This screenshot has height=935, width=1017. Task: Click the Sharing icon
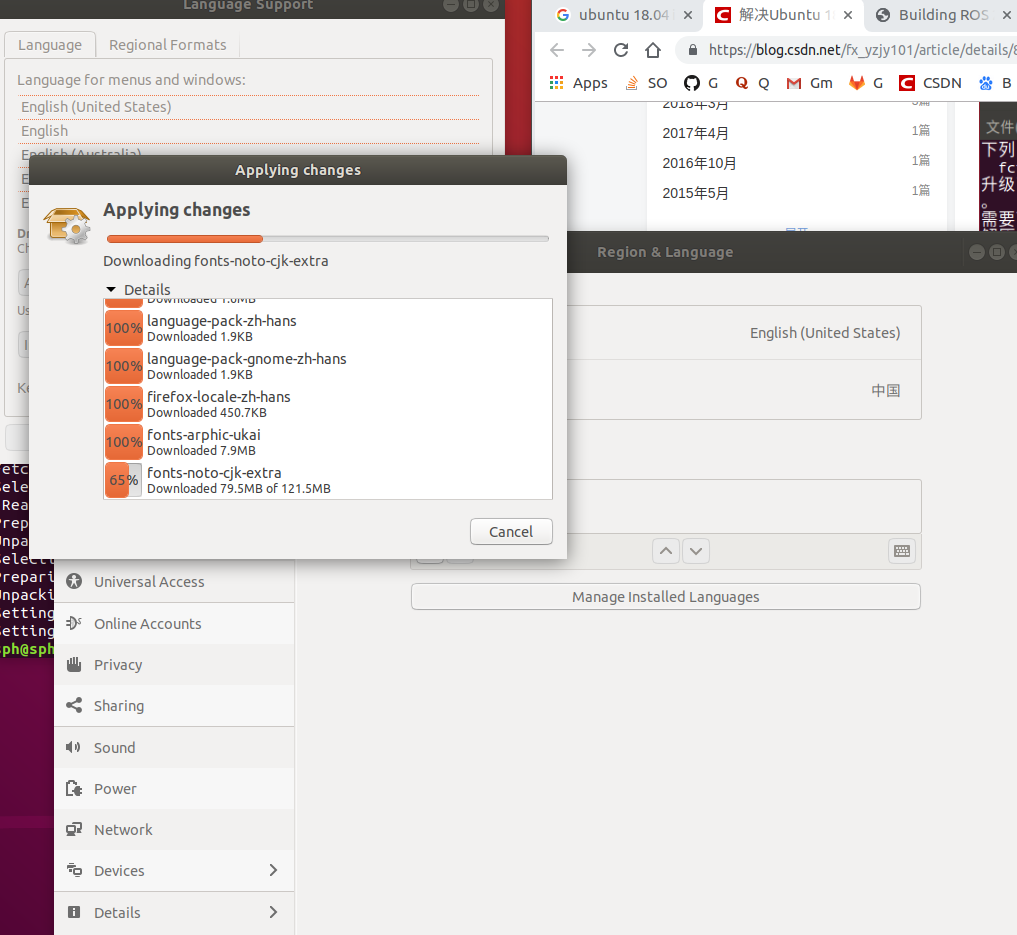click(x=74, y=705)
